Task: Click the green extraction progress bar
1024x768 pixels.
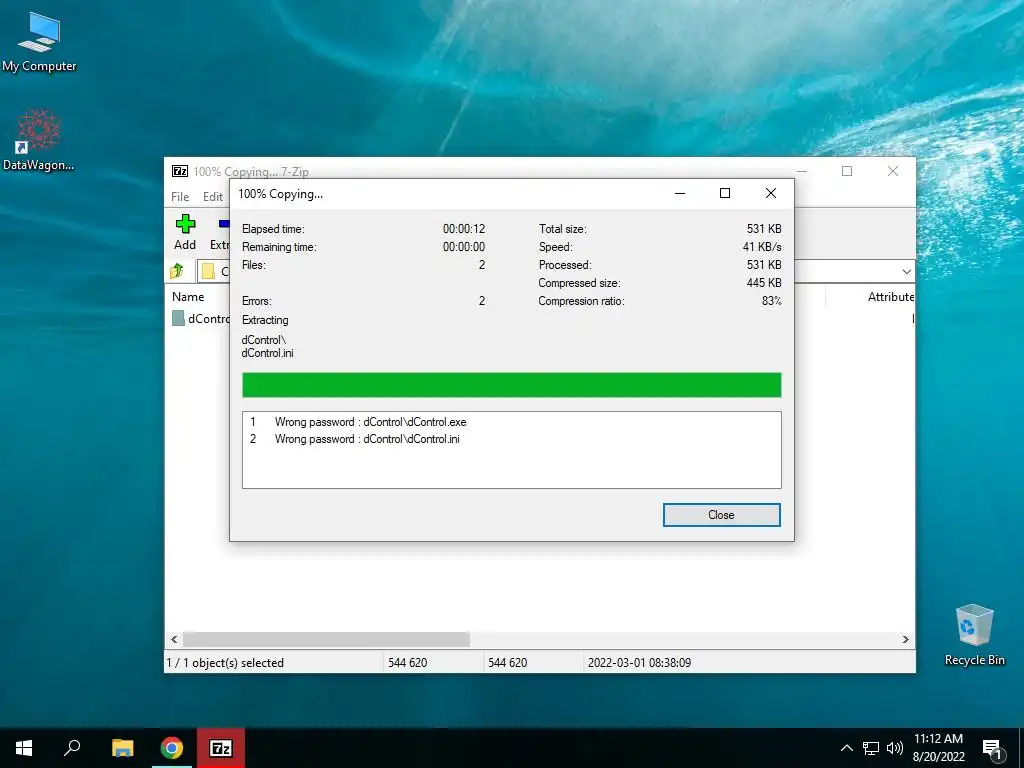Action: [511, 385]
